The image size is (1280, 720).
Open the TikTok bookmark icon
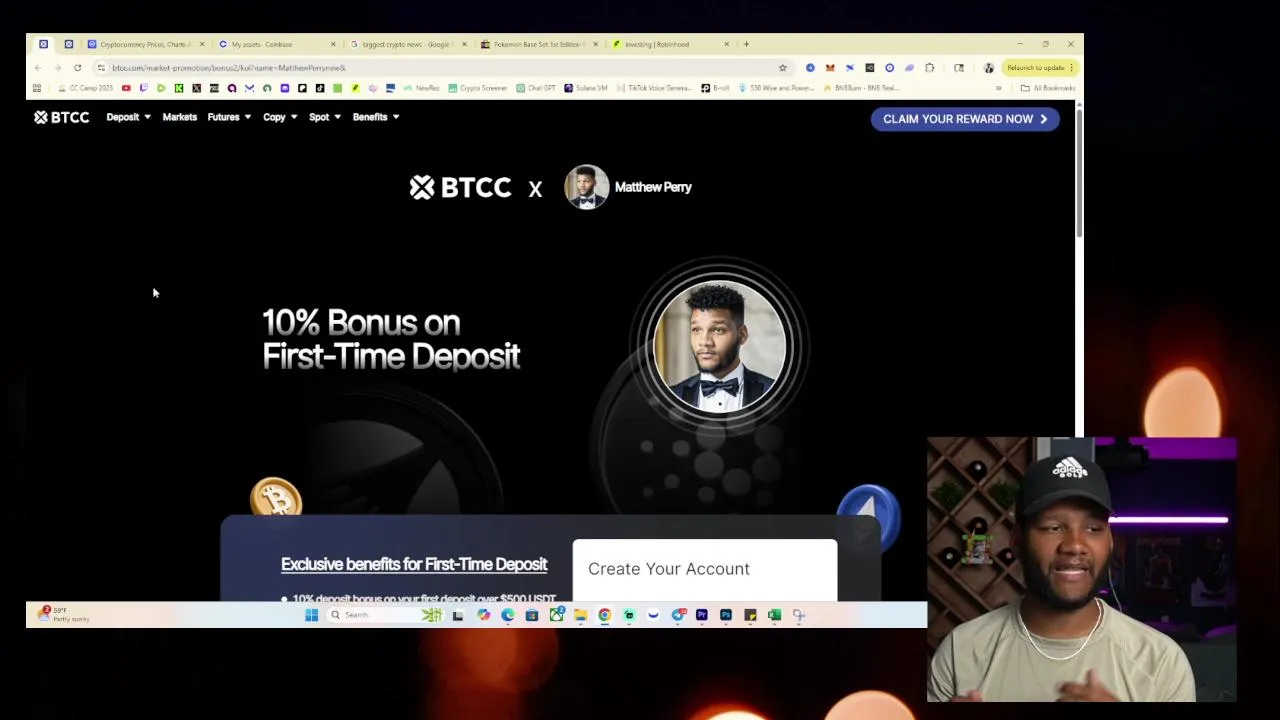[320, 88]
